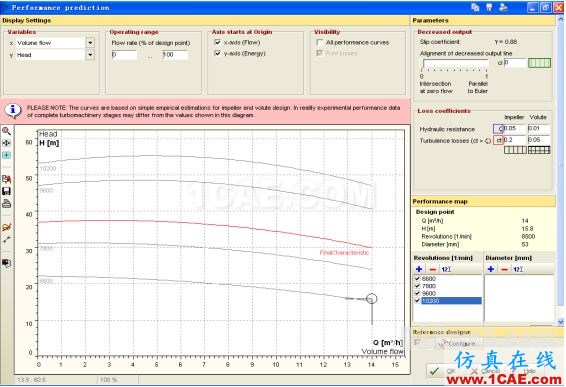The width and height of the screenshot is (566, 387).
Task: Click the diagram options icon at toolbar bottom
Action: tap(6, 263)
